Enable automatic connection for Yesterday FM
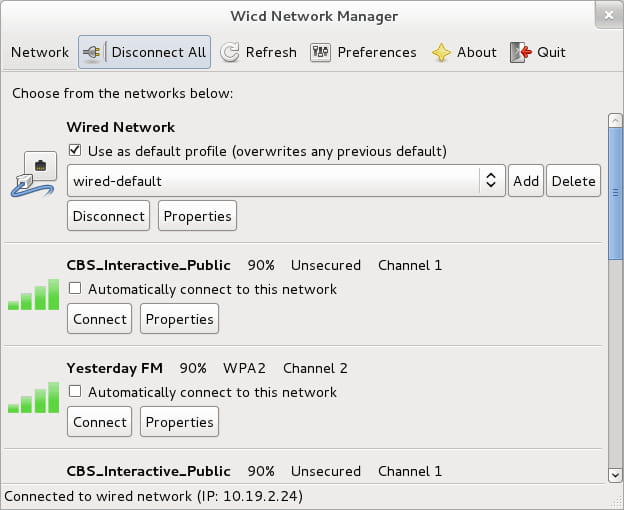The width and height of the screenshot is (624, 510). point(75,392)
